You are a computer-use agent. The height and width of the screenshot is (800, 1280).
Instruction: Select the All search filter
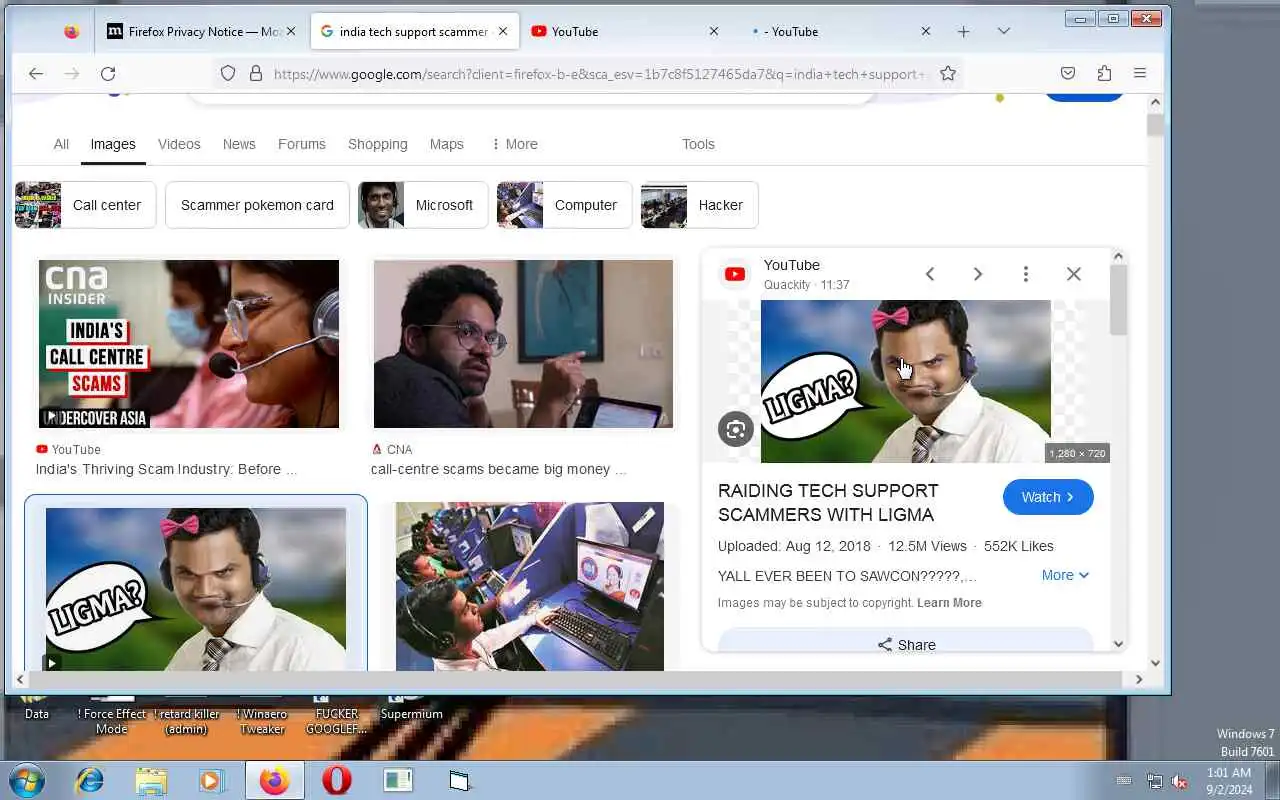tap(61, 144)
